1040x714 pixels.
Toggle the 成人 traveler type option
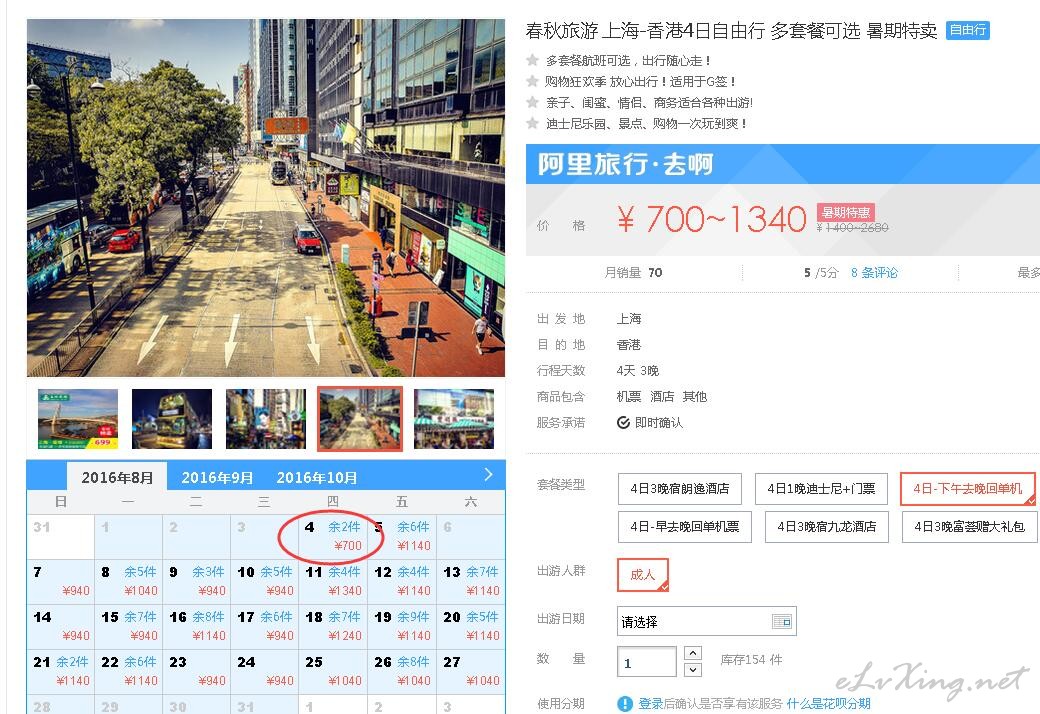tap(643, 575)
